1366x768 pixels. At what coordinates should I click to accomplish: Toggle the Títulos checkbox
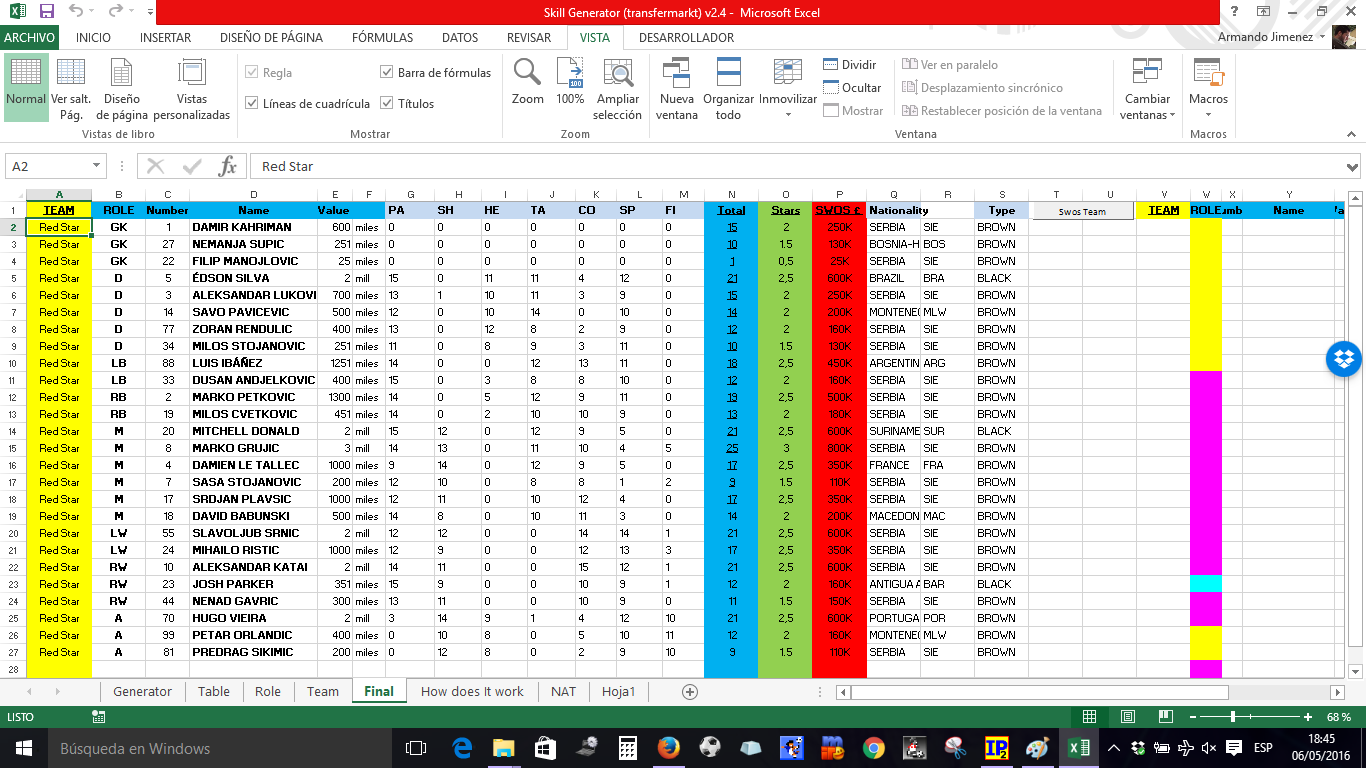pyautogui.click(x=387, y=103)
